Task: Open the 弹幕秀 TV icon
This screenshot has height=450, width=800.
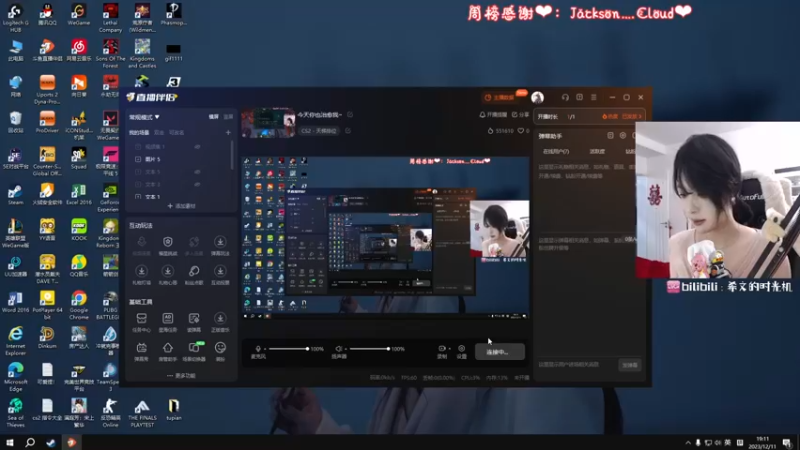Action: pos(141,348)
